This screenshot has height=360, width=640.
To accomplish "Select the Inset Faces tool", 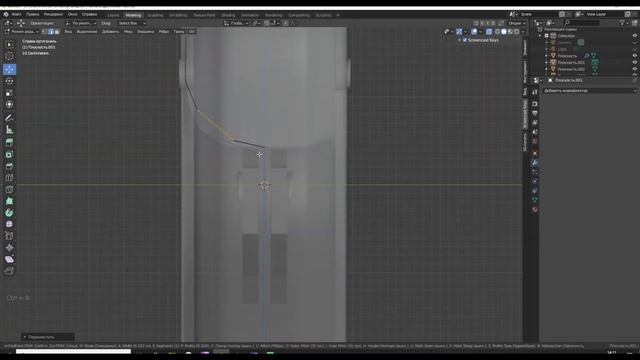I will tap(9, 154).
